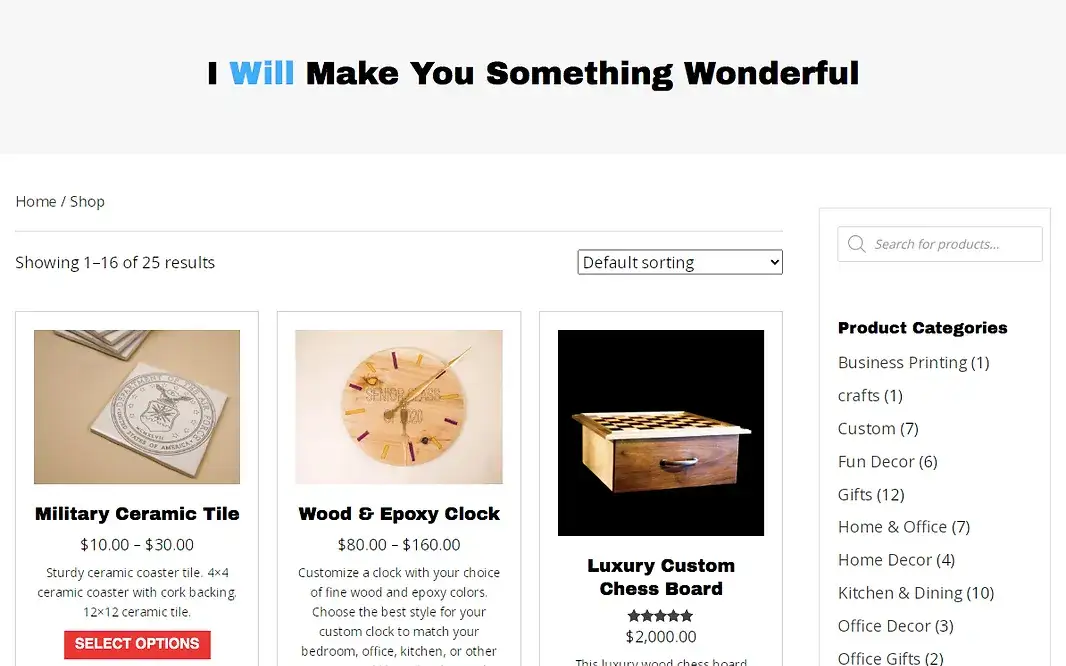Viewport: 1066px width, 666px height.
Task: Select the Office Decor category
Action: 884,626
